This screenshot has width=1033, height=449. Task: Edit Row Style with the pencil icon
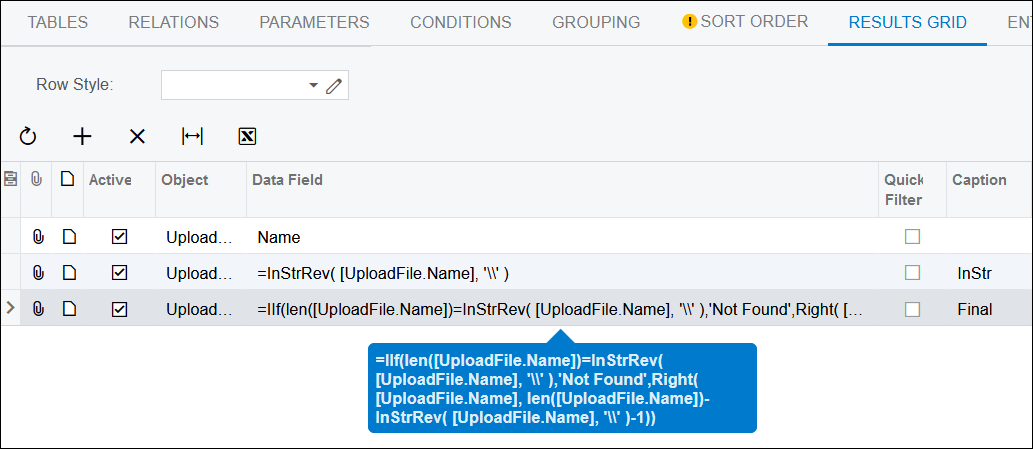coord(335,86)
